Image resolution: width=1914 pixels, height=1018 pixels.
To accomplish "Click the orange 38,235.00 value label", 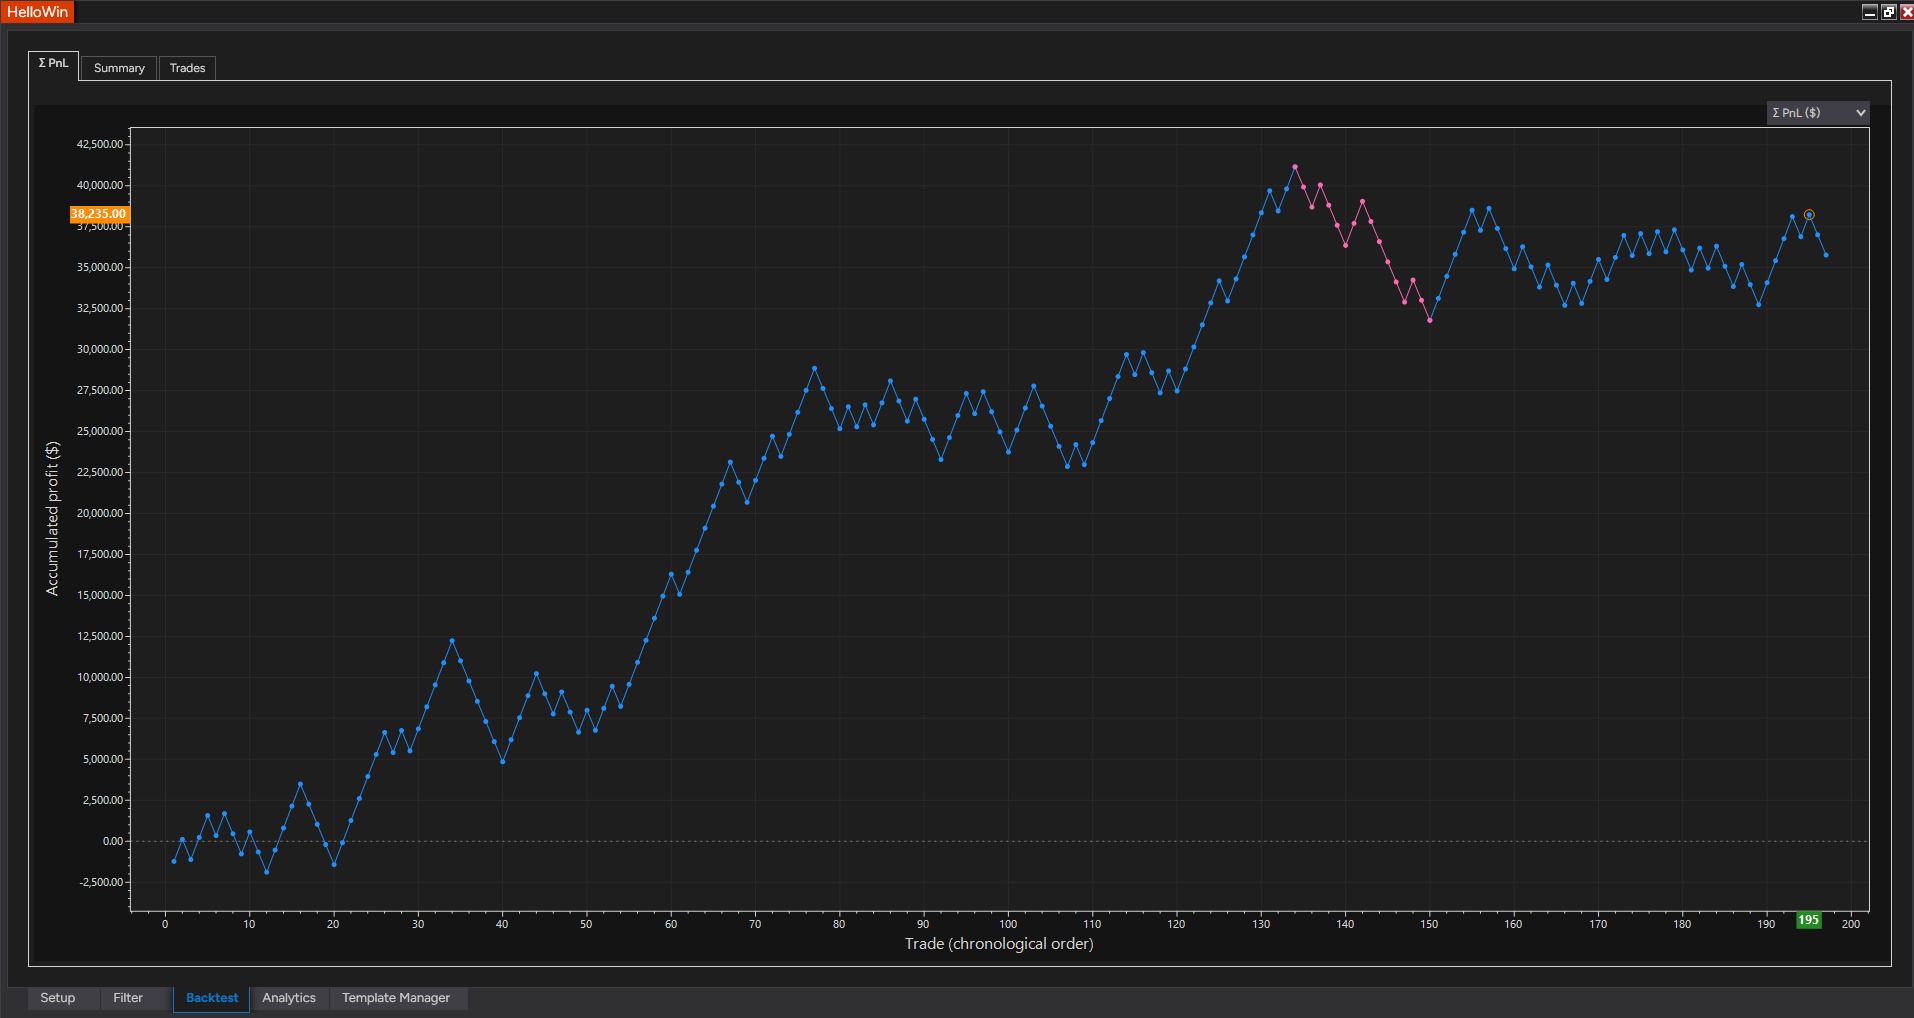I will [x=99, y=214].
